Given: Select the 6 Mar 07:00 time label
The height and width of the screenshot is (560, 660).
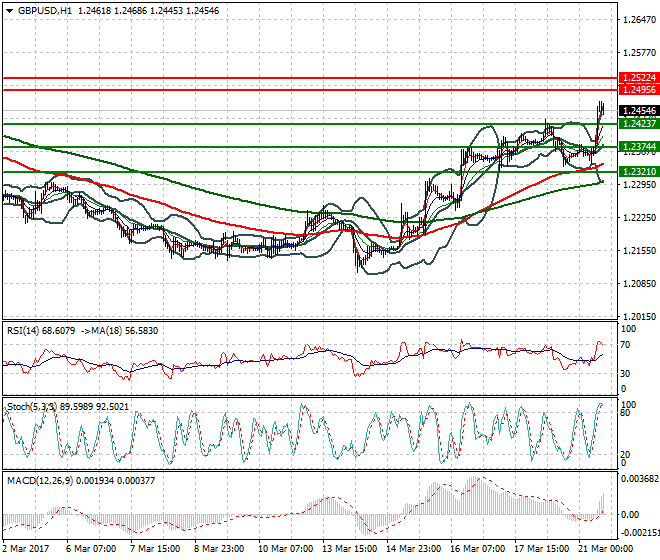Looking at the screenshot, I should (91, 549).
